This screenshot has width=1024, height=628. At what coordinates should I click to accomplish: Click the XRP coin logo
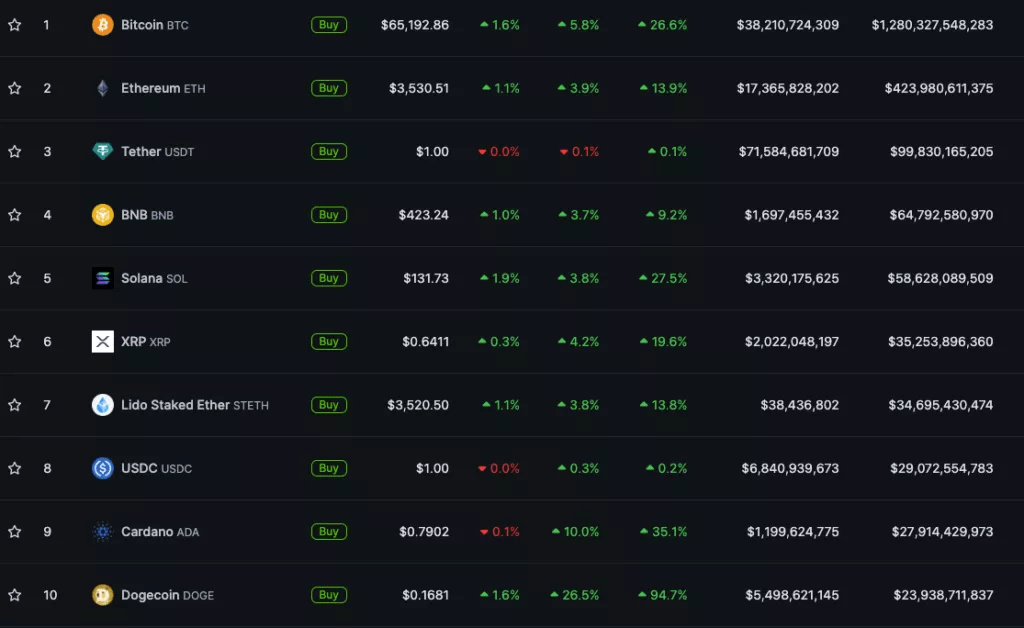click(x=103, y=341)
